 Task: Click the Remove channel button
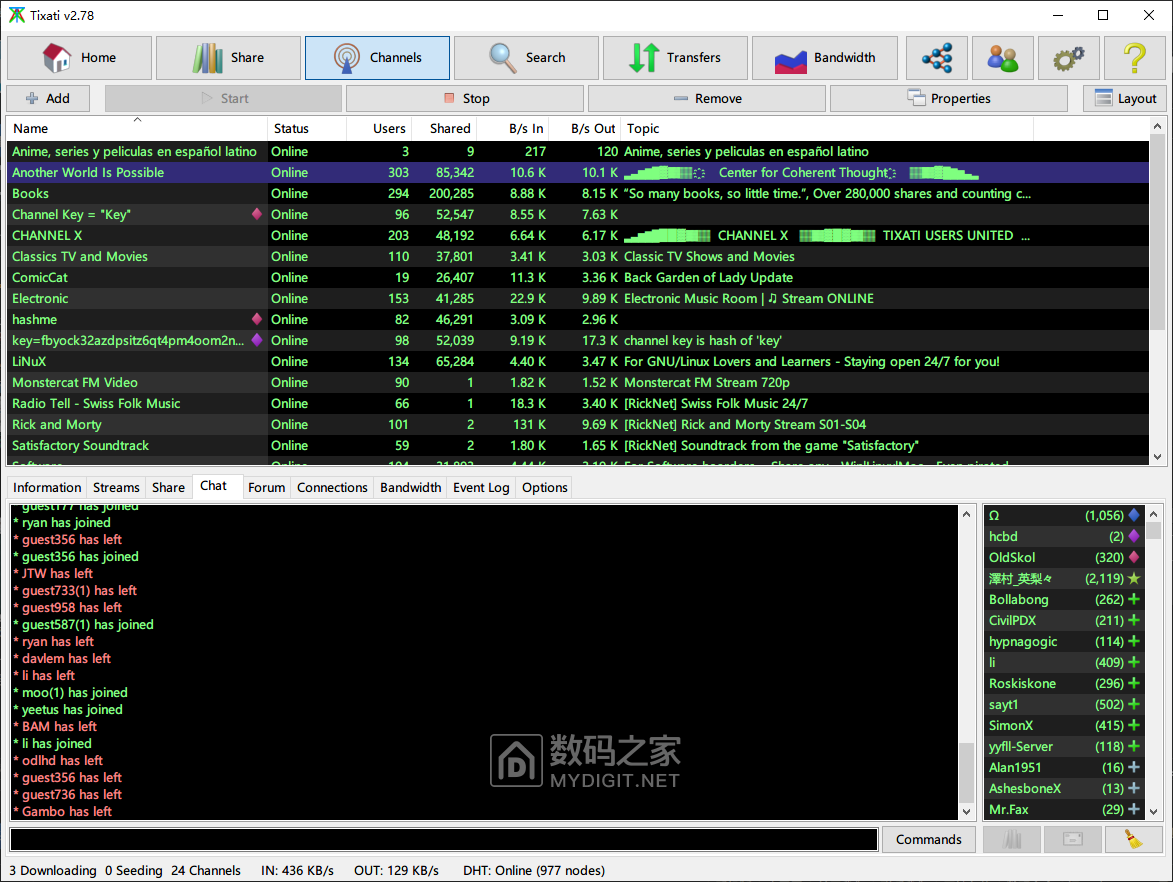point(707,98)
